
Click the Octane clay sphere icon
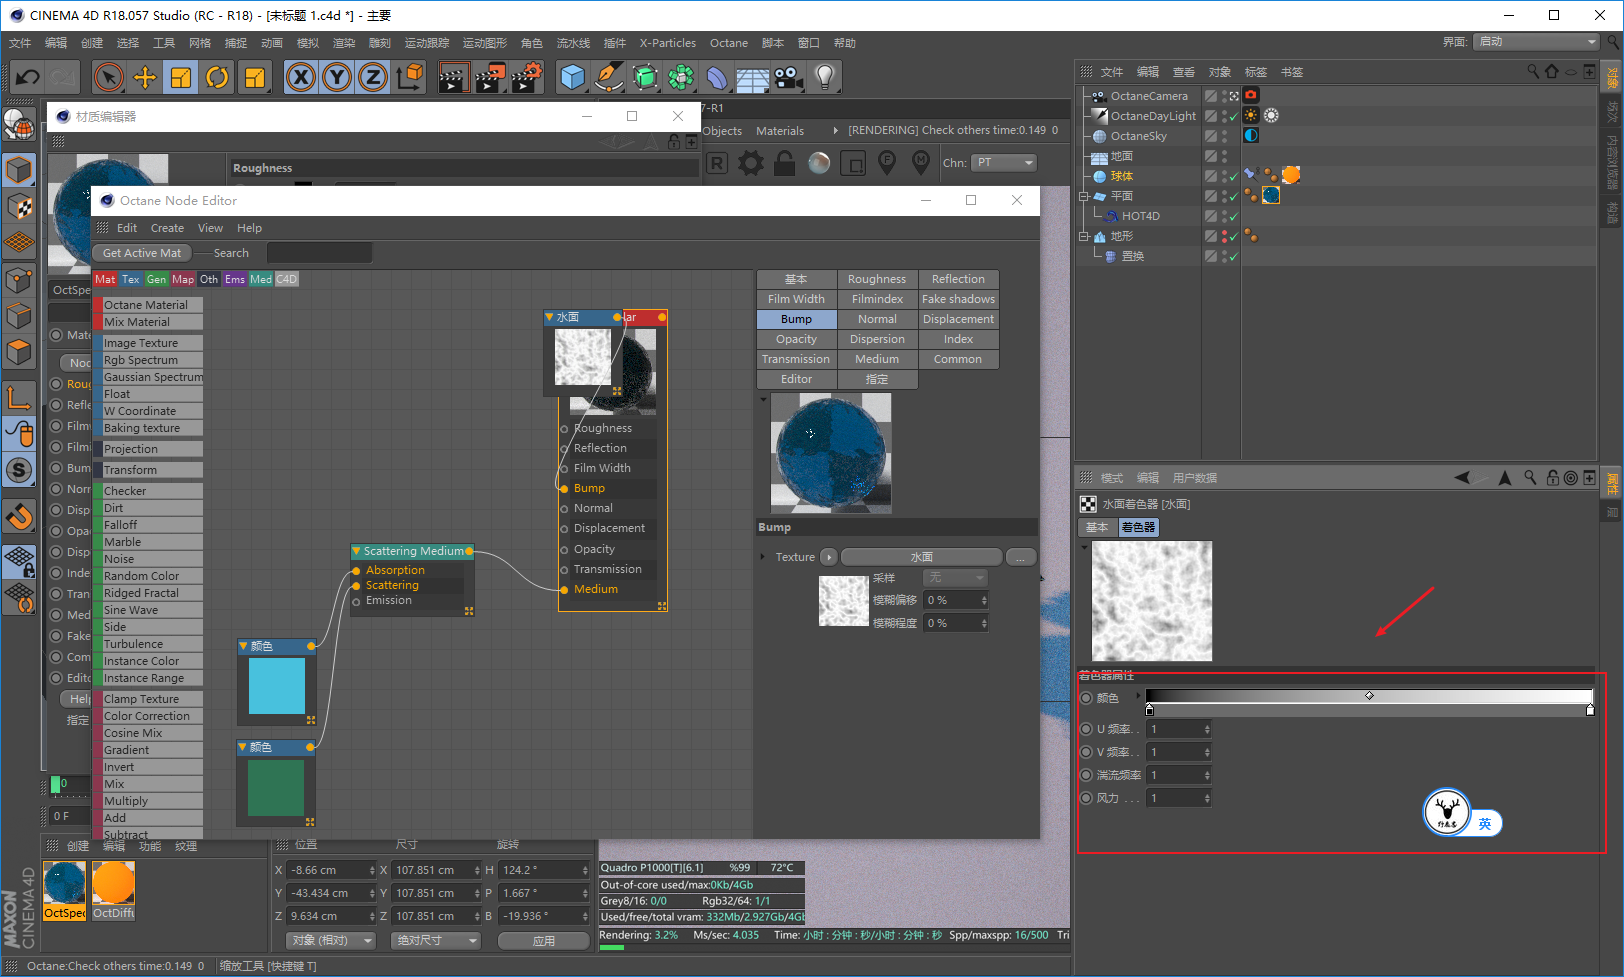[819, 163]
